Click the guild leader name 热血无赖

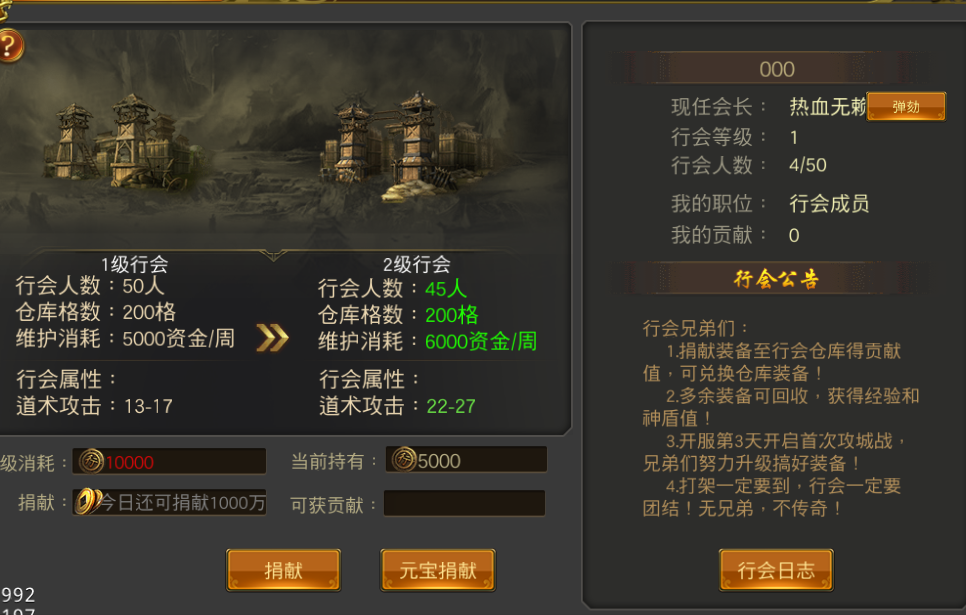point(827,107)
